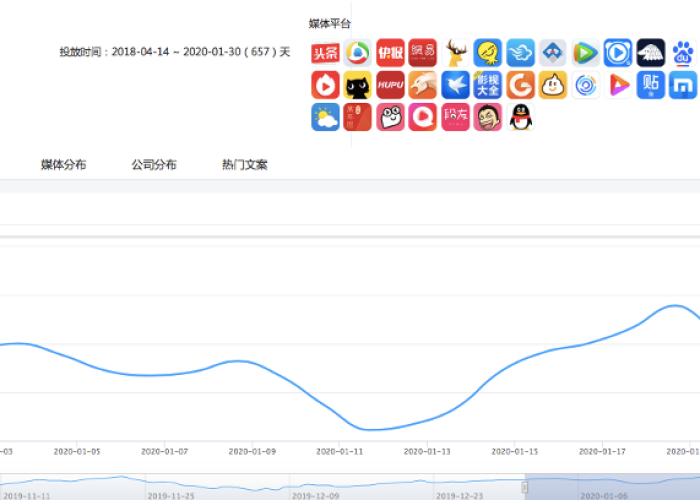Switch to the 媒体分布 tab
Image resolution: width=700 pixels, height=500 pixels.
[x=63, y=165]
